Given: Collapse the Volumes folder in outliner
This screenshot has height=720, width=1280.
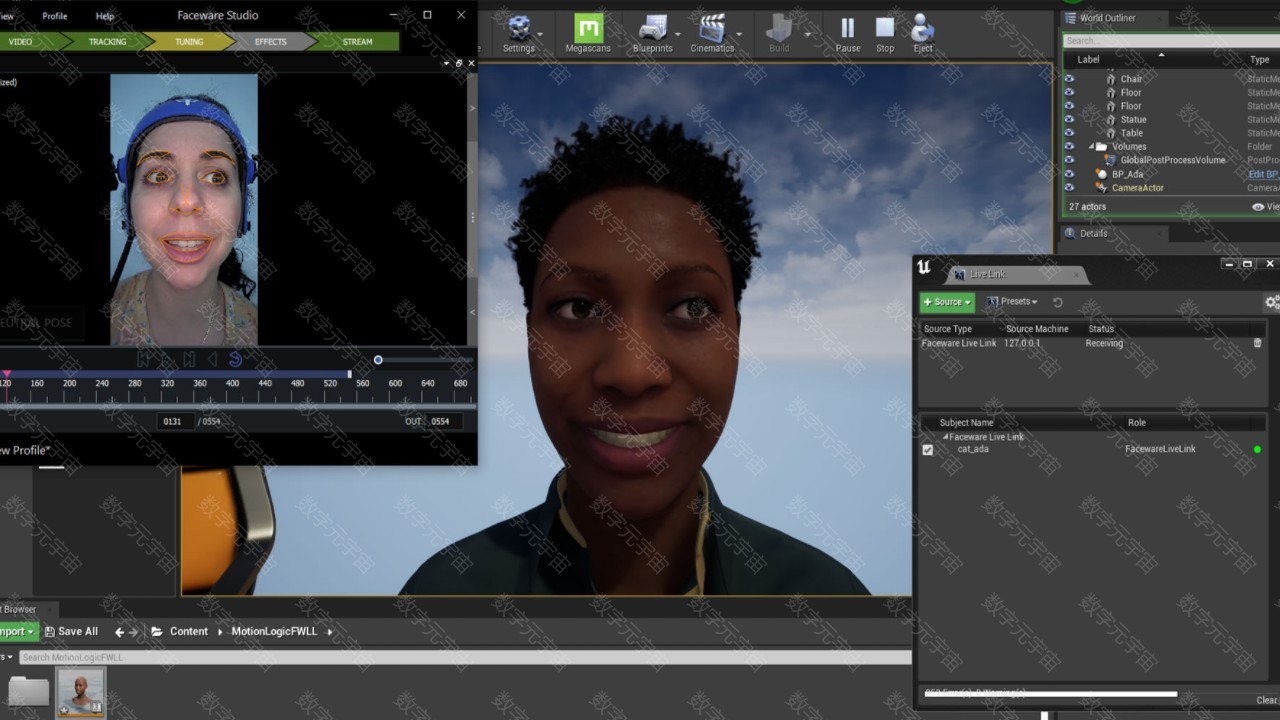Looking at the screenshot, I should 1093,146.
